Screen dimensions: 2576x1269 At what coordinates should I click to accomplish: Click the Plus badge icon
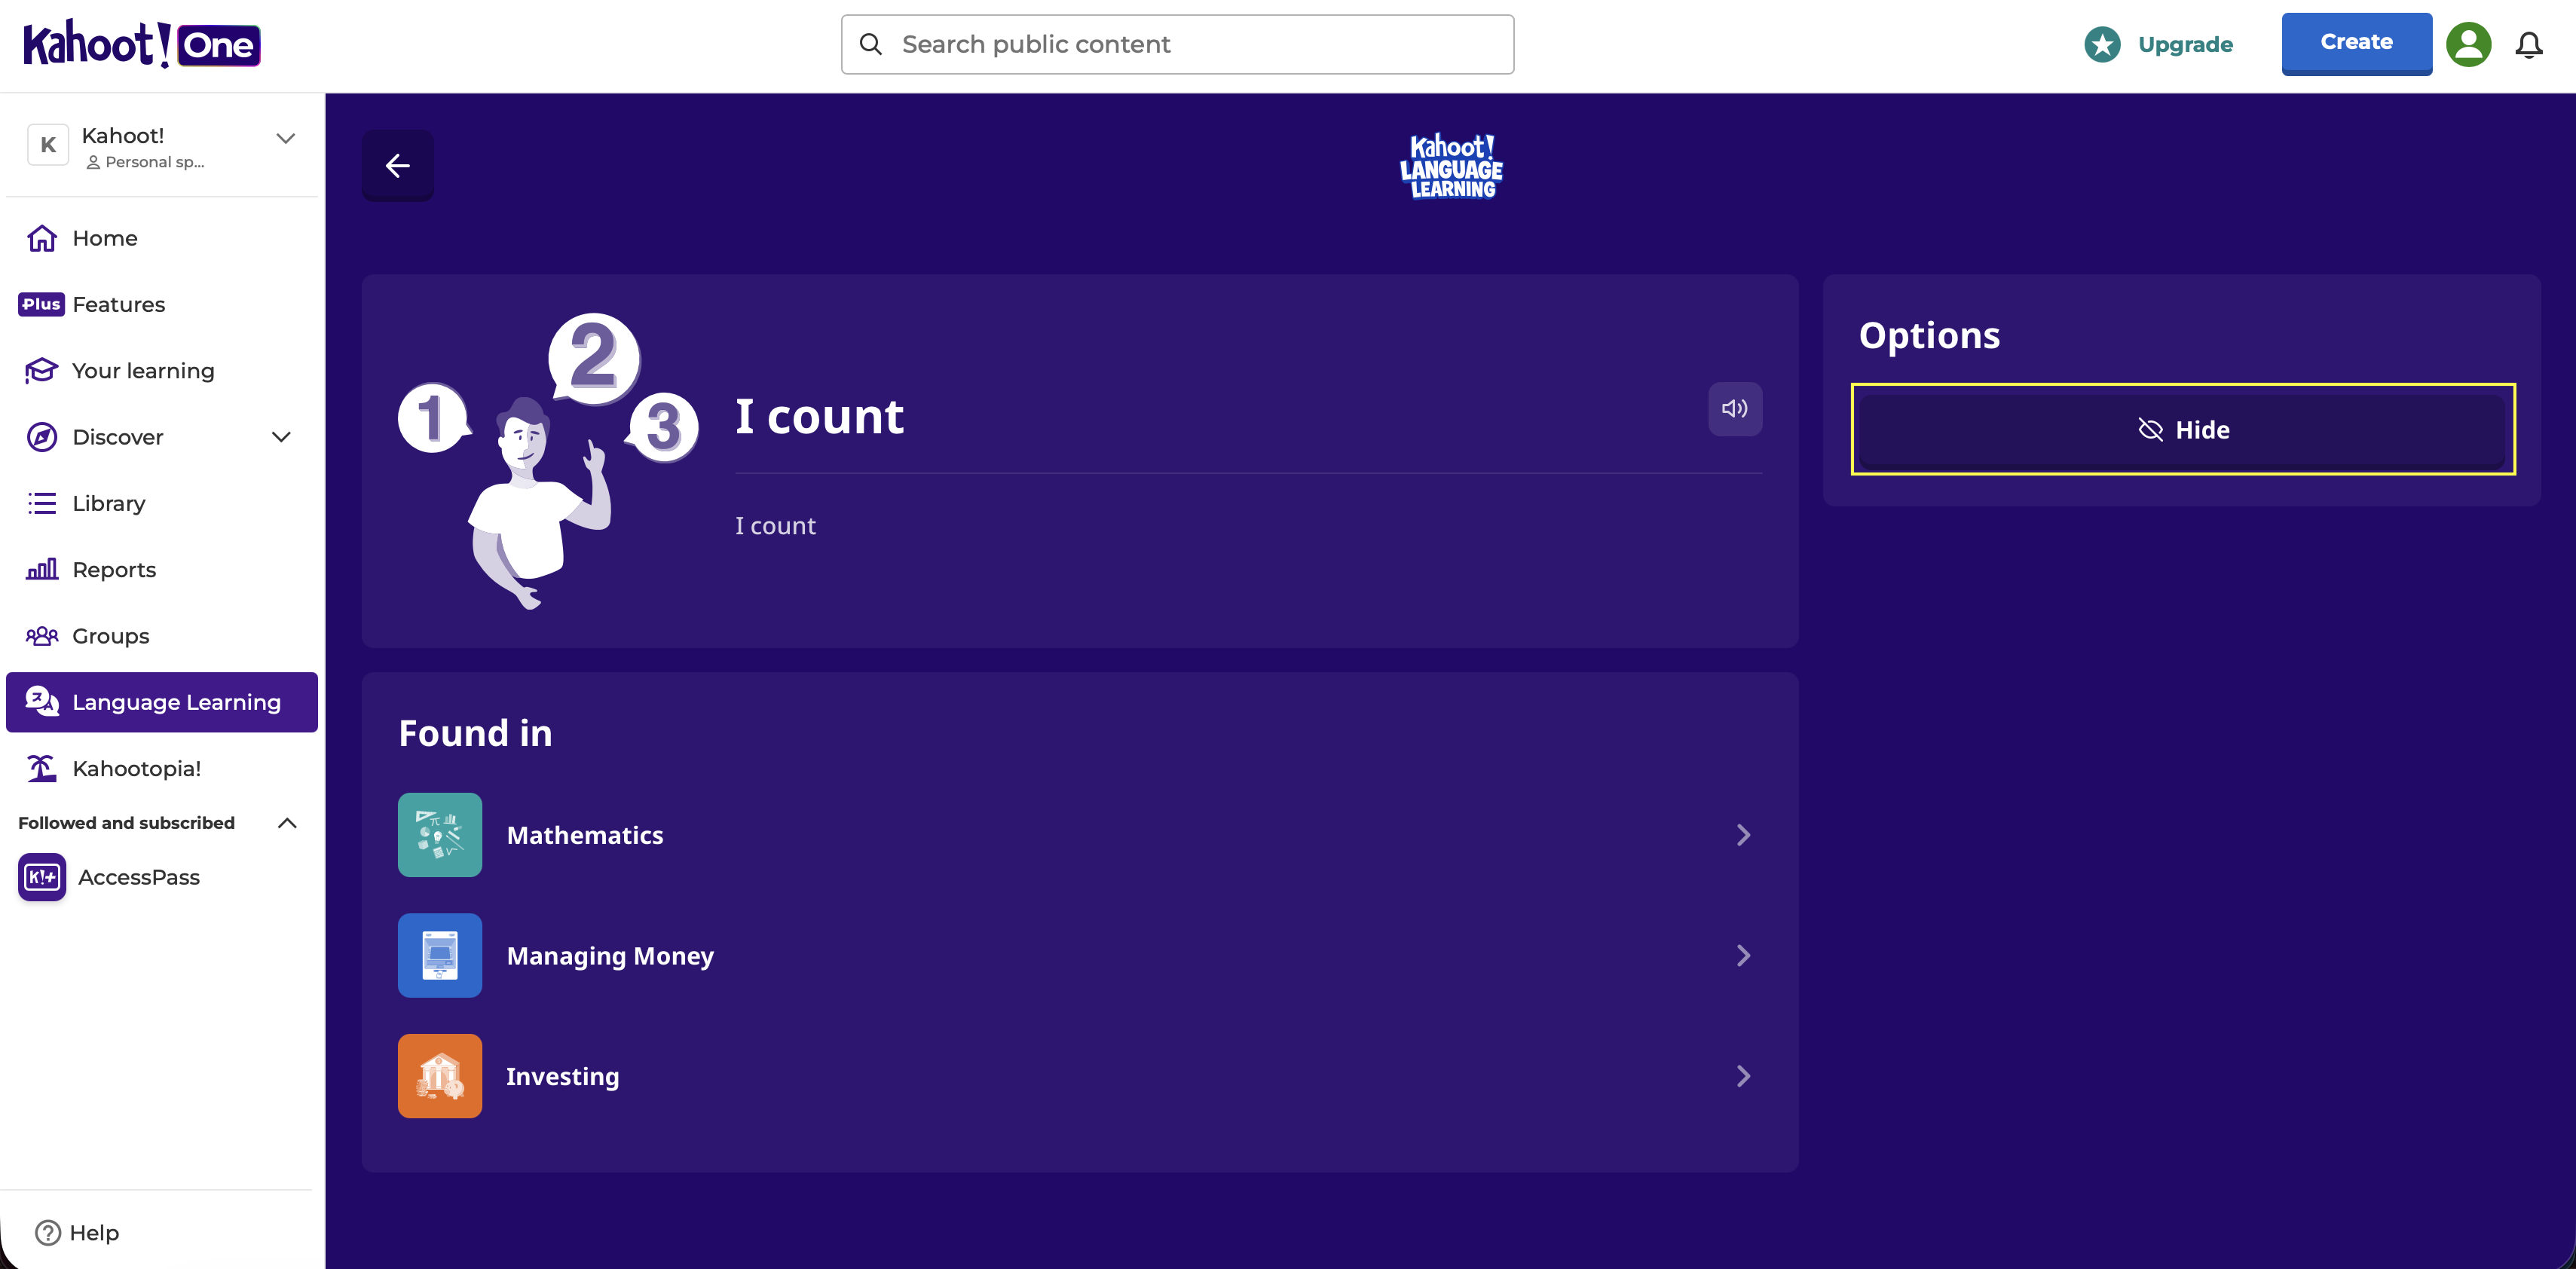tap(41, 304)
